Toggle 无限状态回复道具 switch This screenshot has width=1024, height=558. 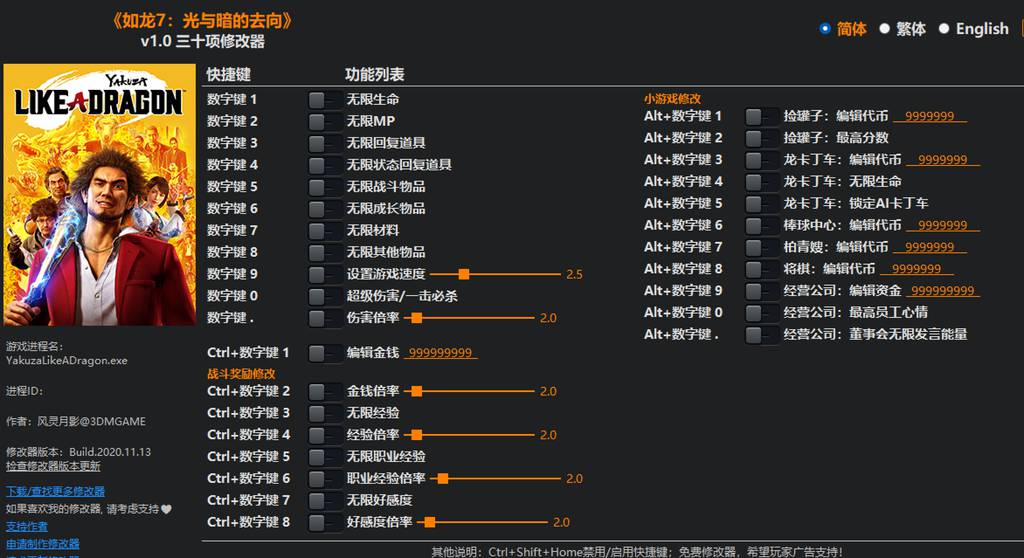(325, 165)
